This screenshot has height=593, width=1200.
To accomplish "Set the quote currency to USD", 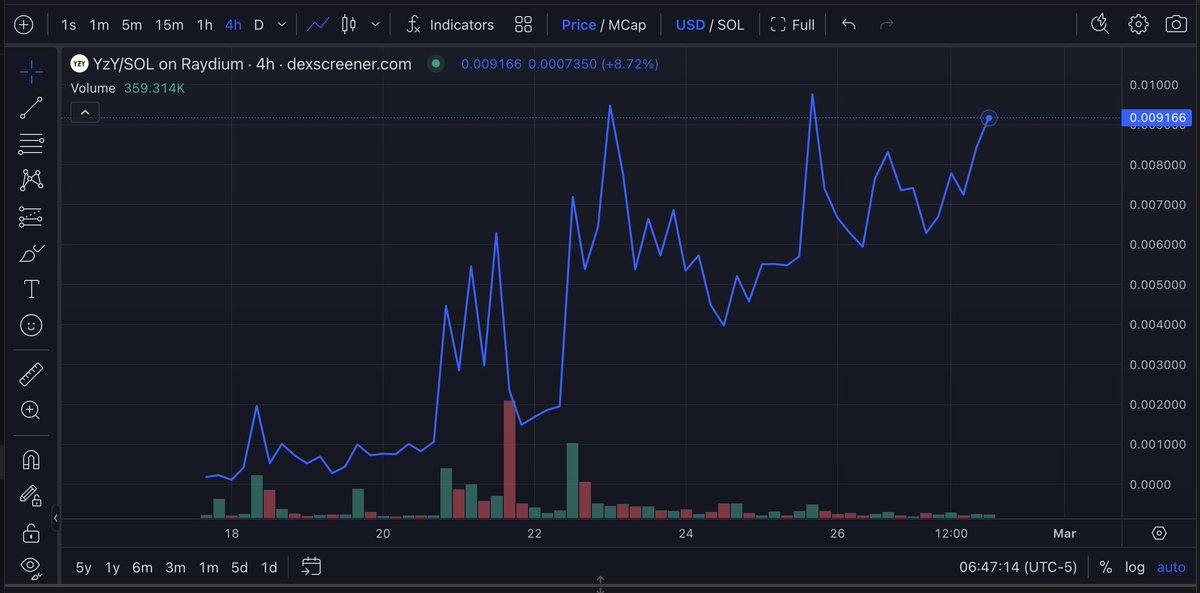I will (x=690, y=24).
